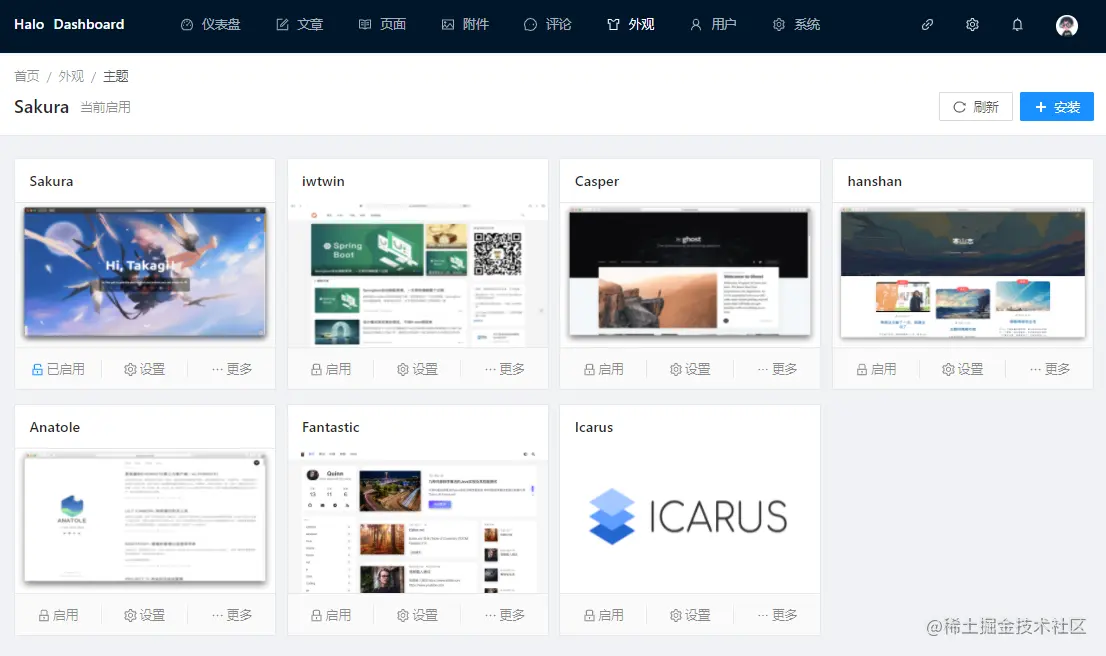Open the 外观 menu
Viewport: 1106px width, 656px height.
[631, 25]
